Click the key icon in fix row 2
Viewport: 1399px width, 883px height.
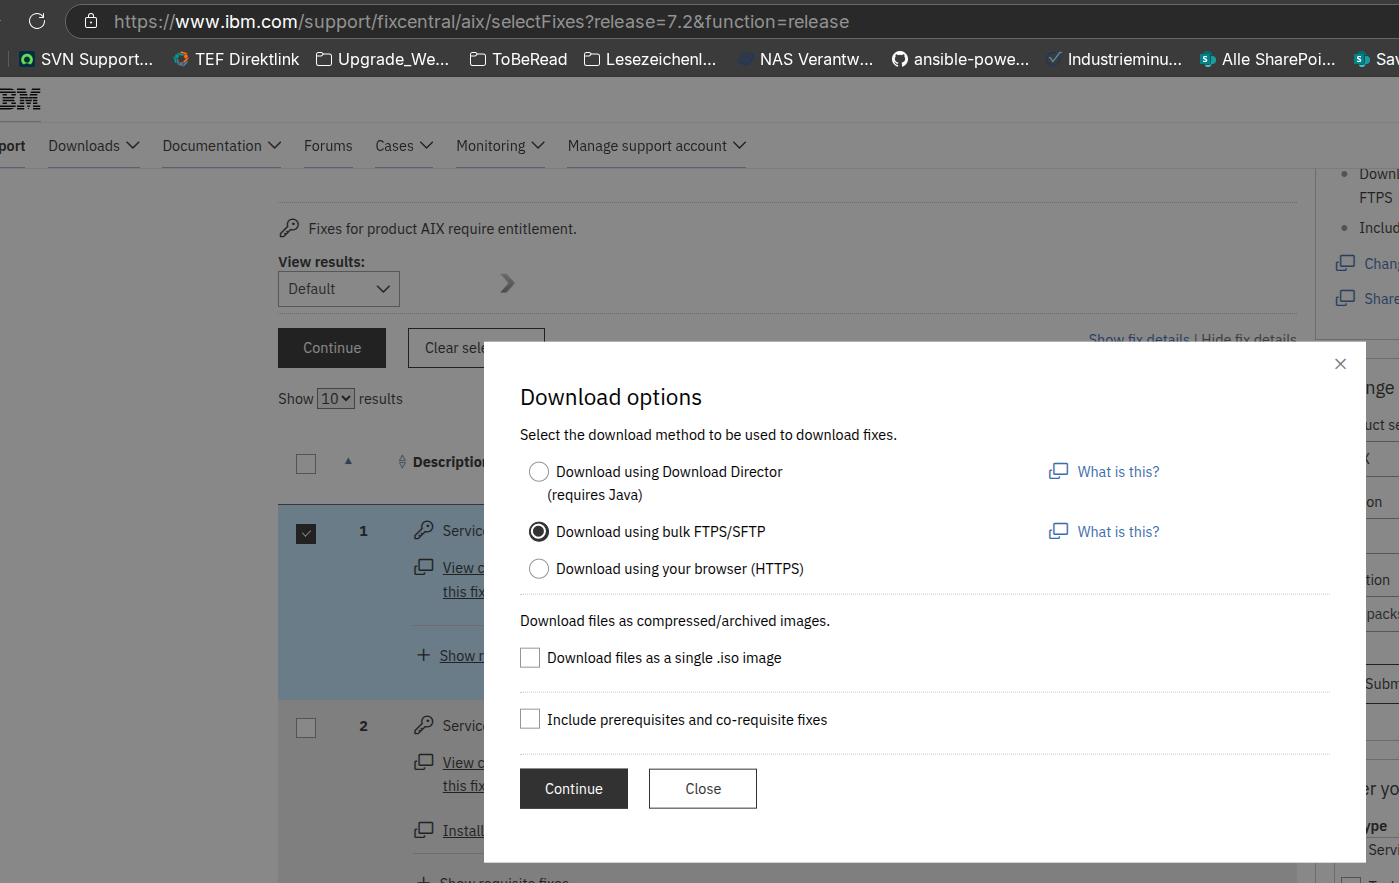click(x=424, y=725)
